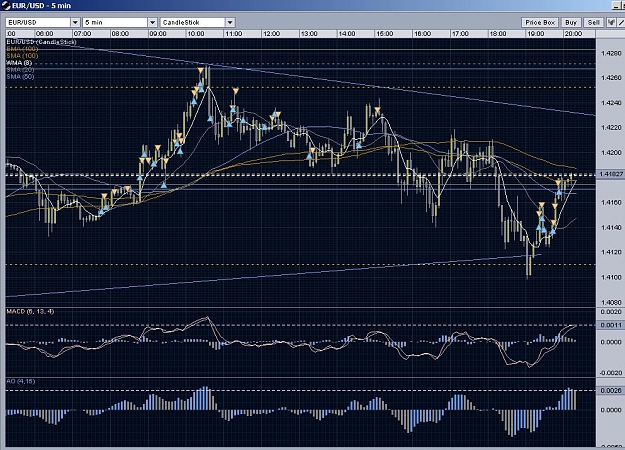
Task: Open the EUR/USD instrument dropdown arrow
Action: coord(75,22)
